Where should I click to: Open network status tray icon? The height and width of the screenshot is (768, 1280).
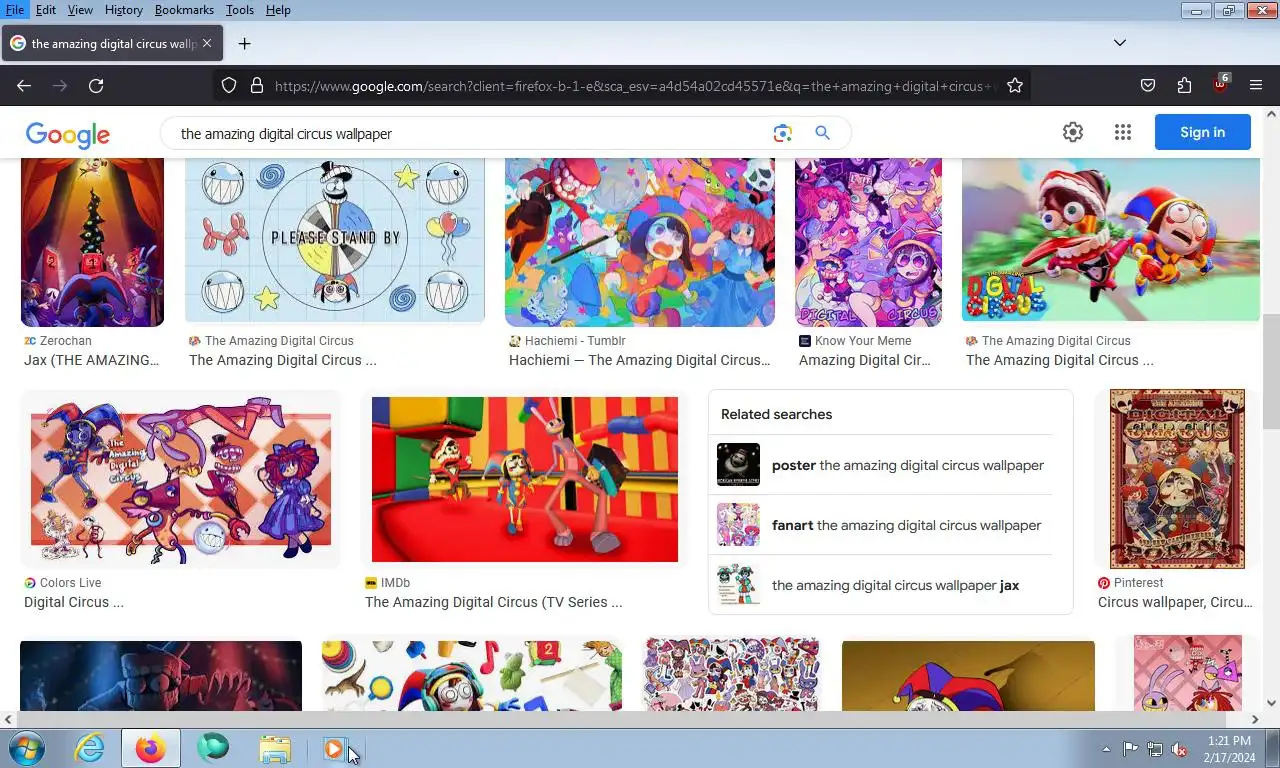coord(1155,749)
